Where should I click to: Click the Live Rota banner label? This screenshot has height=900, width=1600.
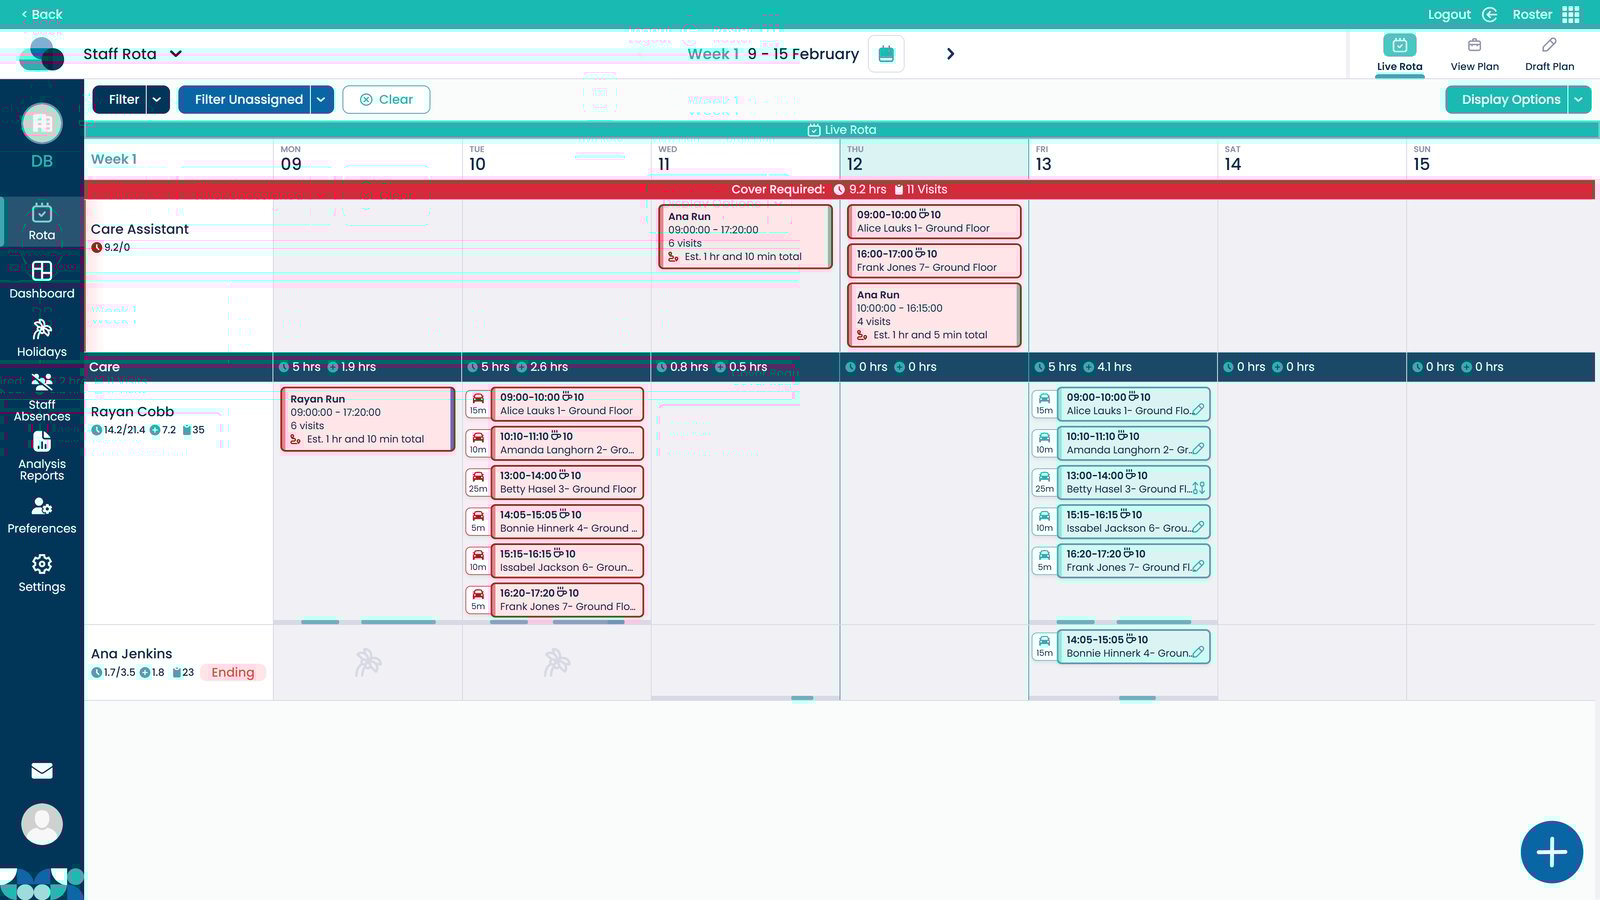(841, 130)
